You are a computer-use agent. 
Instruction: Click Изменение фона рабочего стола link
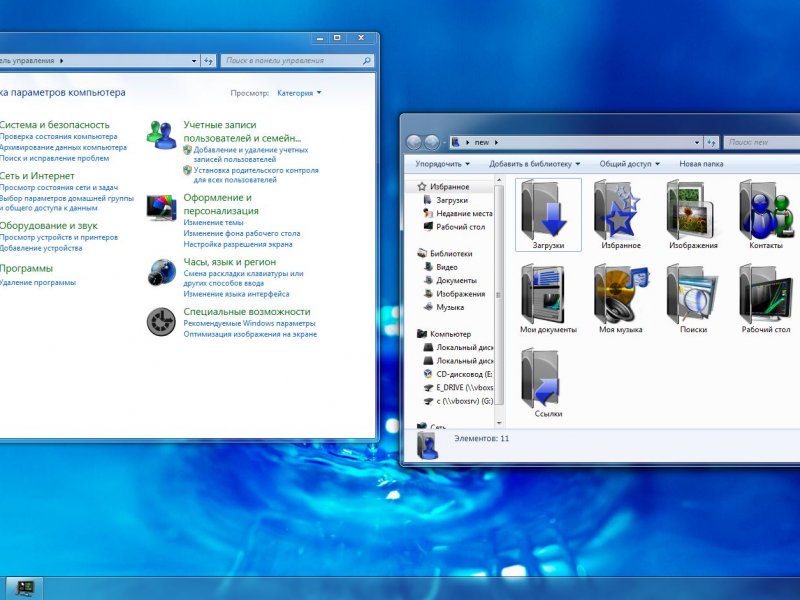(x=242, y=233)
